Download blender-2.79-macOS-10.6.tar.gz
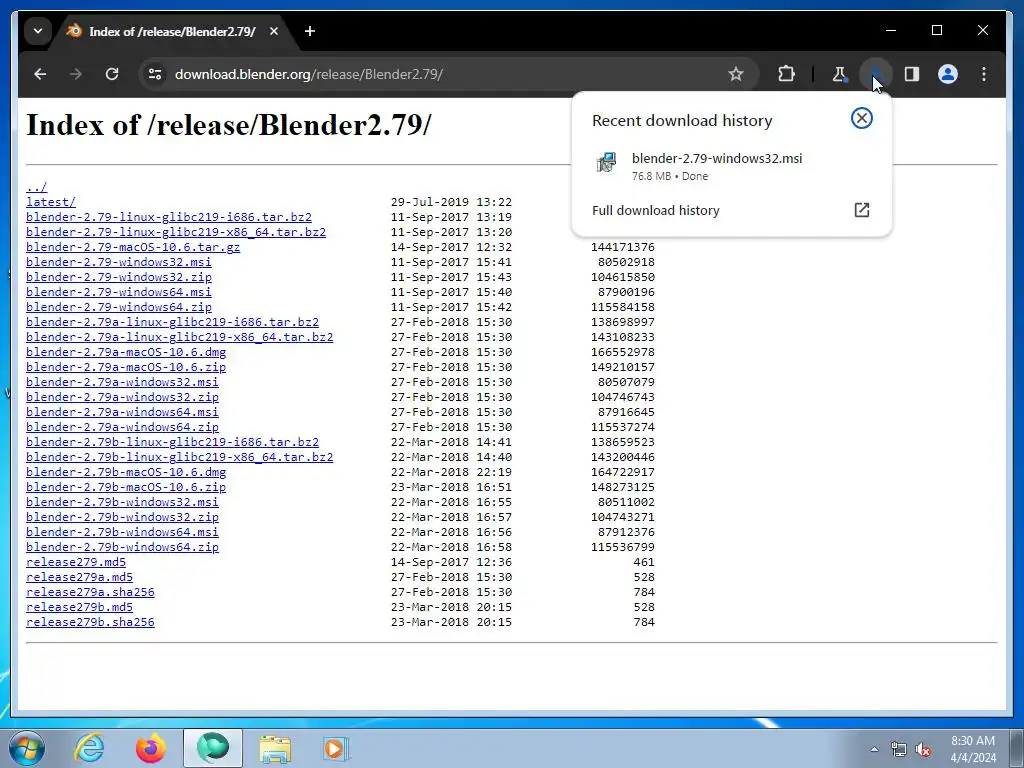The image size is (1024, 768). point(133,248)
